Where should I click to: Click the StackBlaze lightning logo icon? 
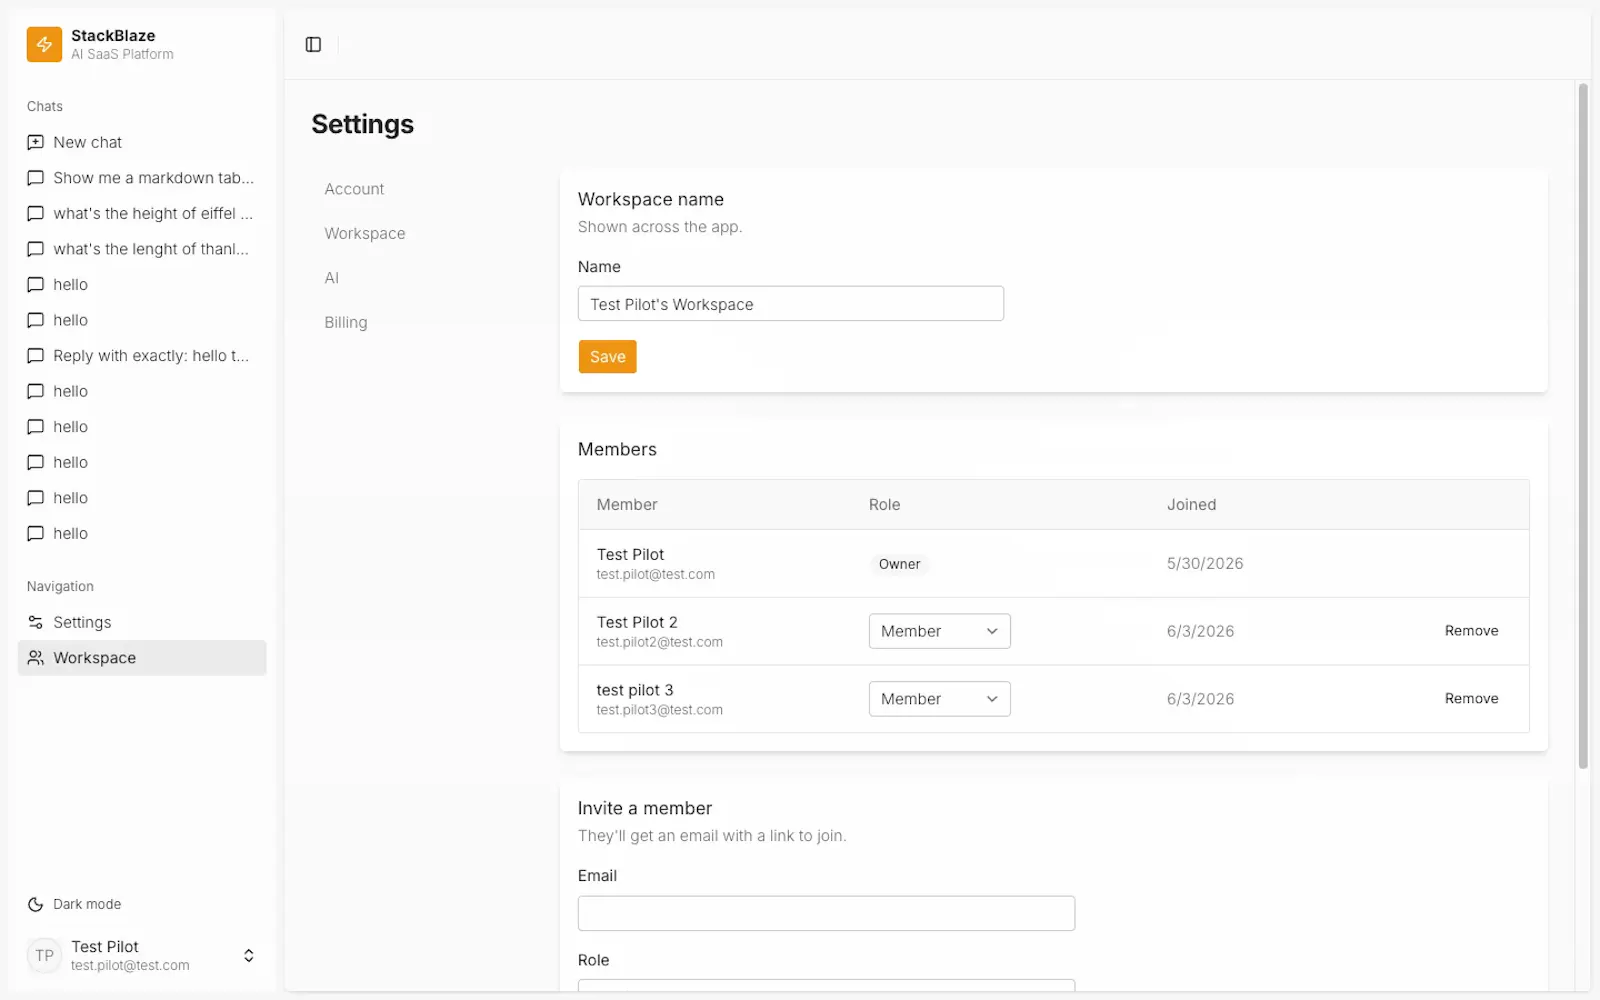coord(44,44)
